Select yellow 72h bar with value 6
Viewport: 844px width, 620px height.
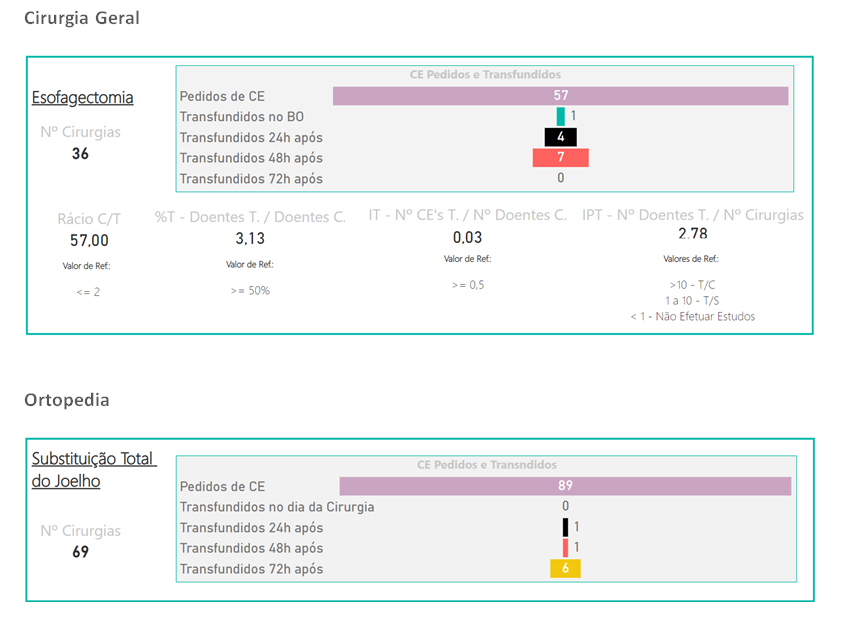coord(565,569)
